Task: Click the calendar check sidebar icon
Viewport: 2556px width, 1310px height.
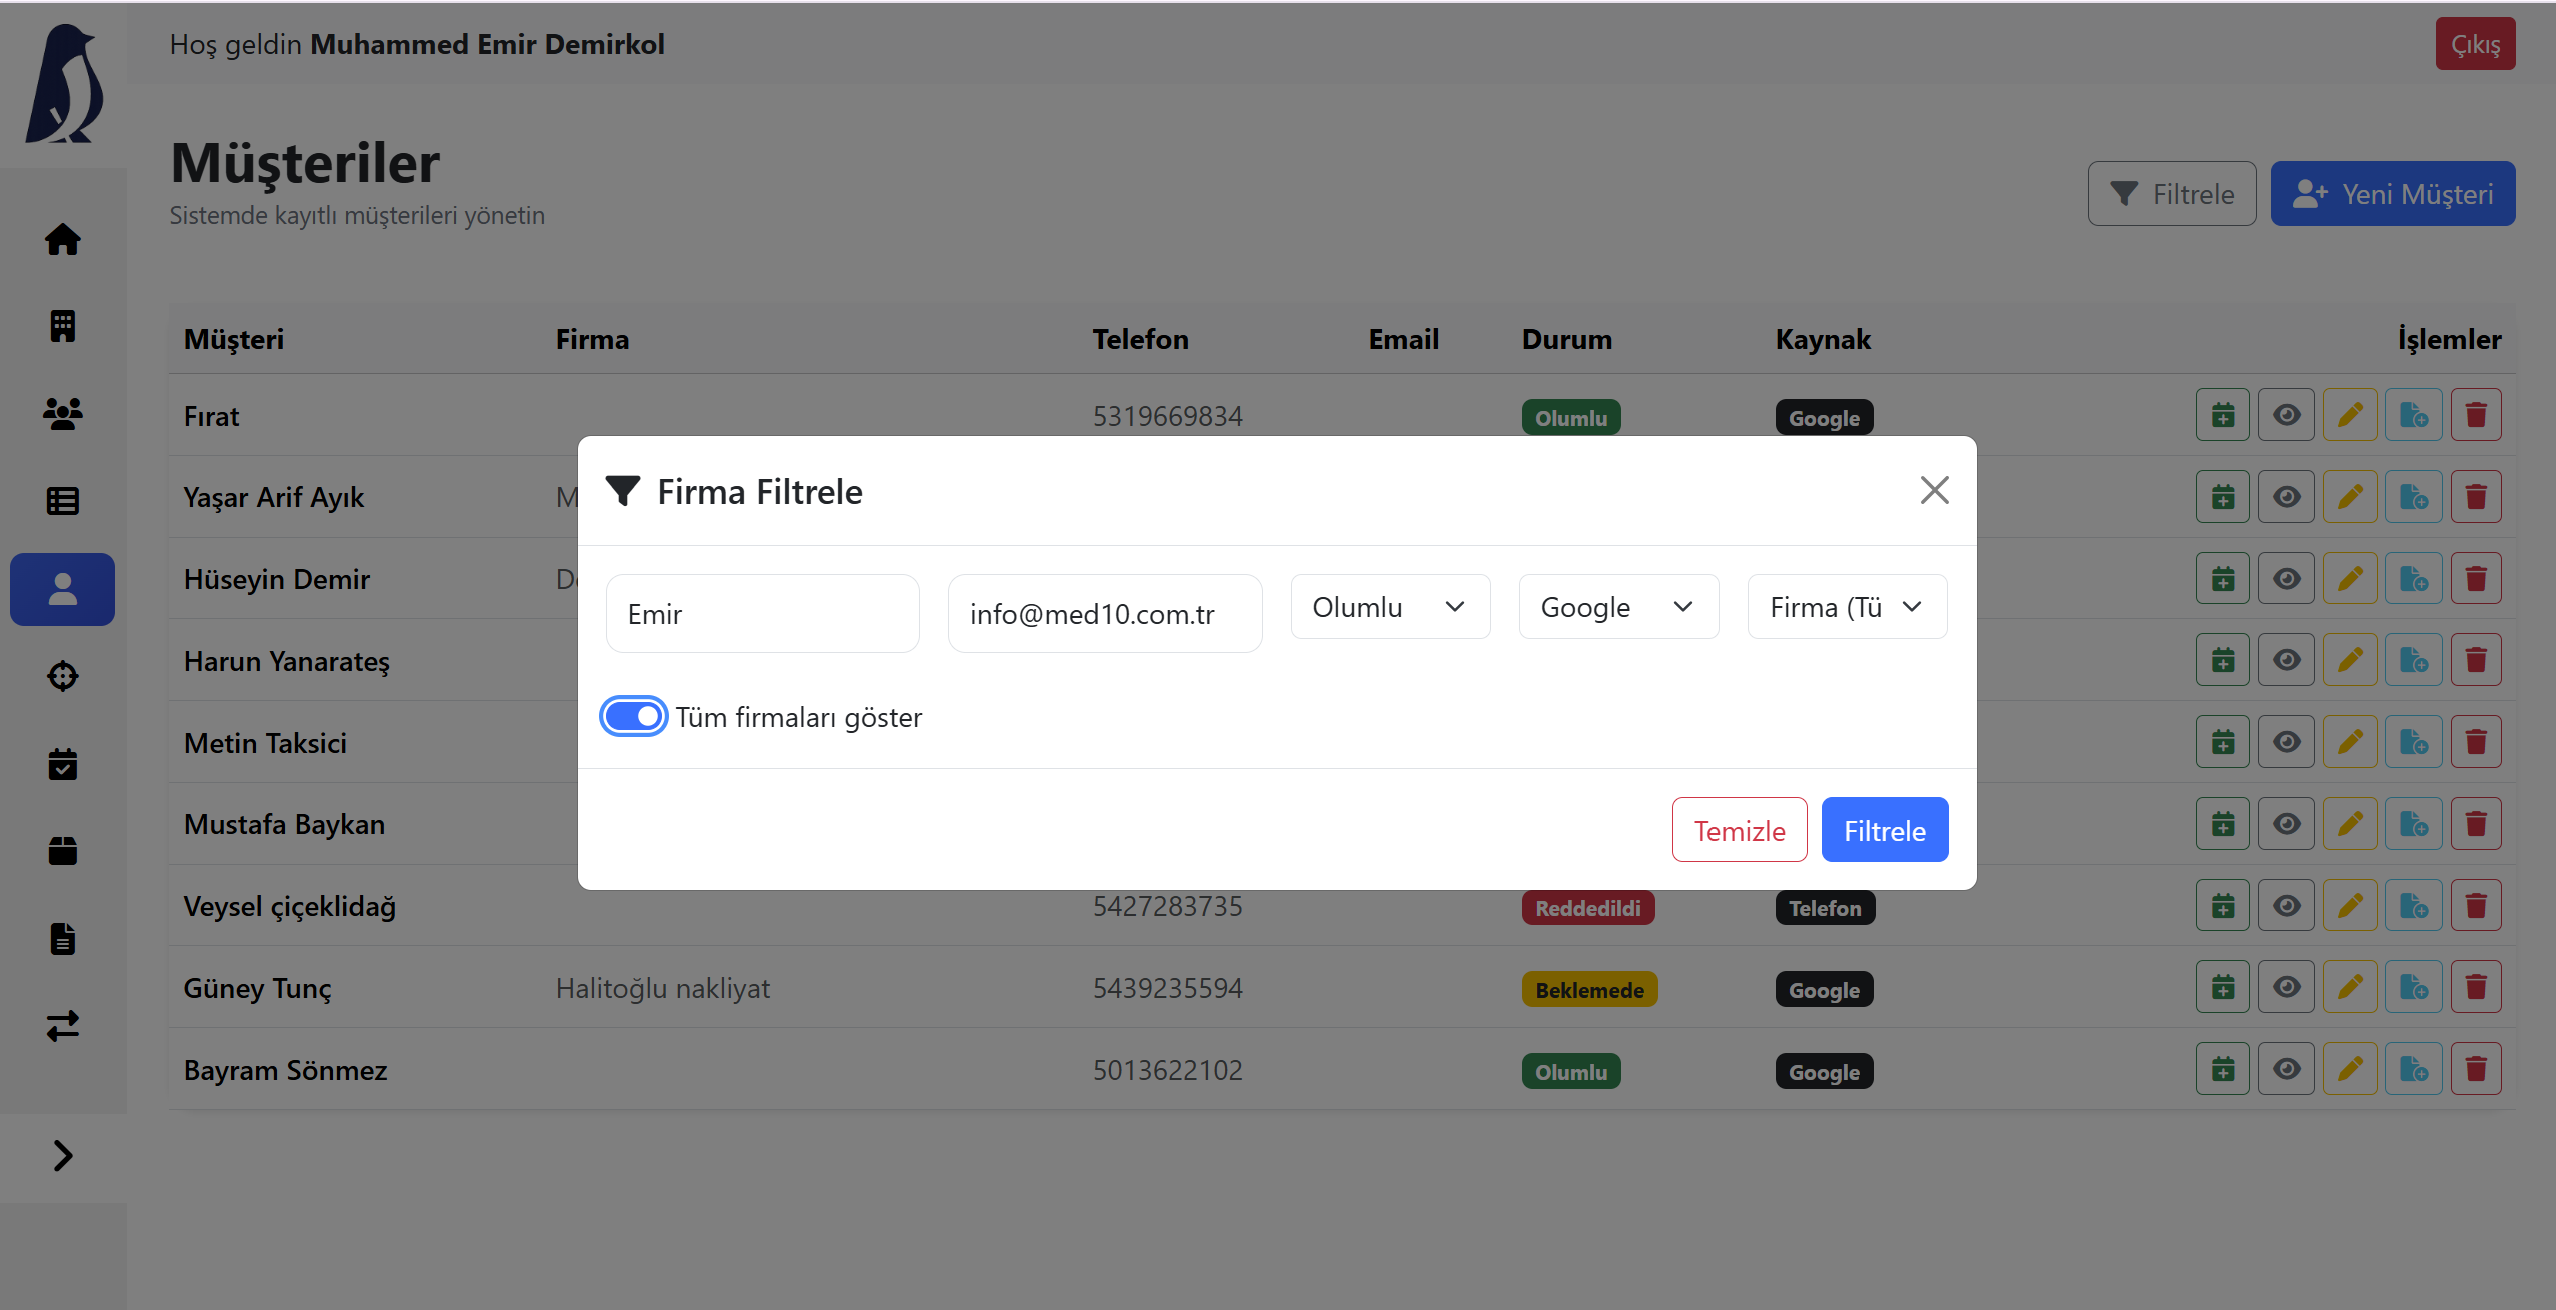Action: 62,764
